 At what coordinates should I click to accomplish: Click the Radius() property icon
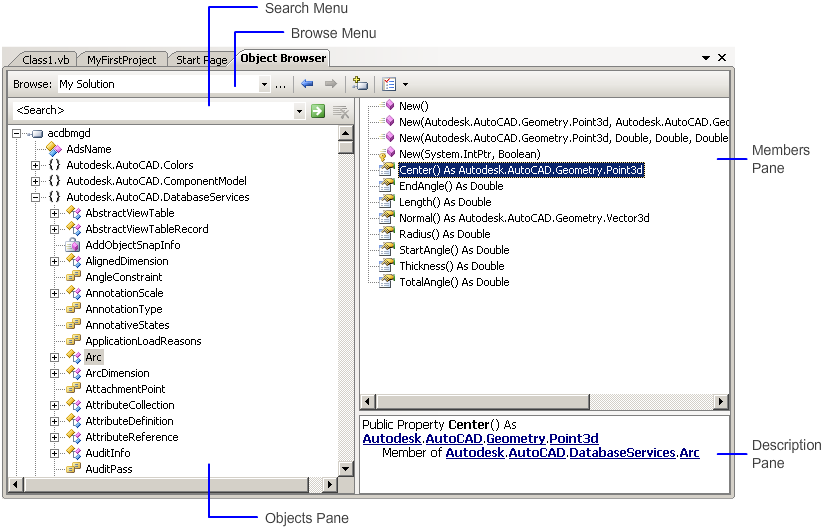pyautogui.click(x=387, y=234)
